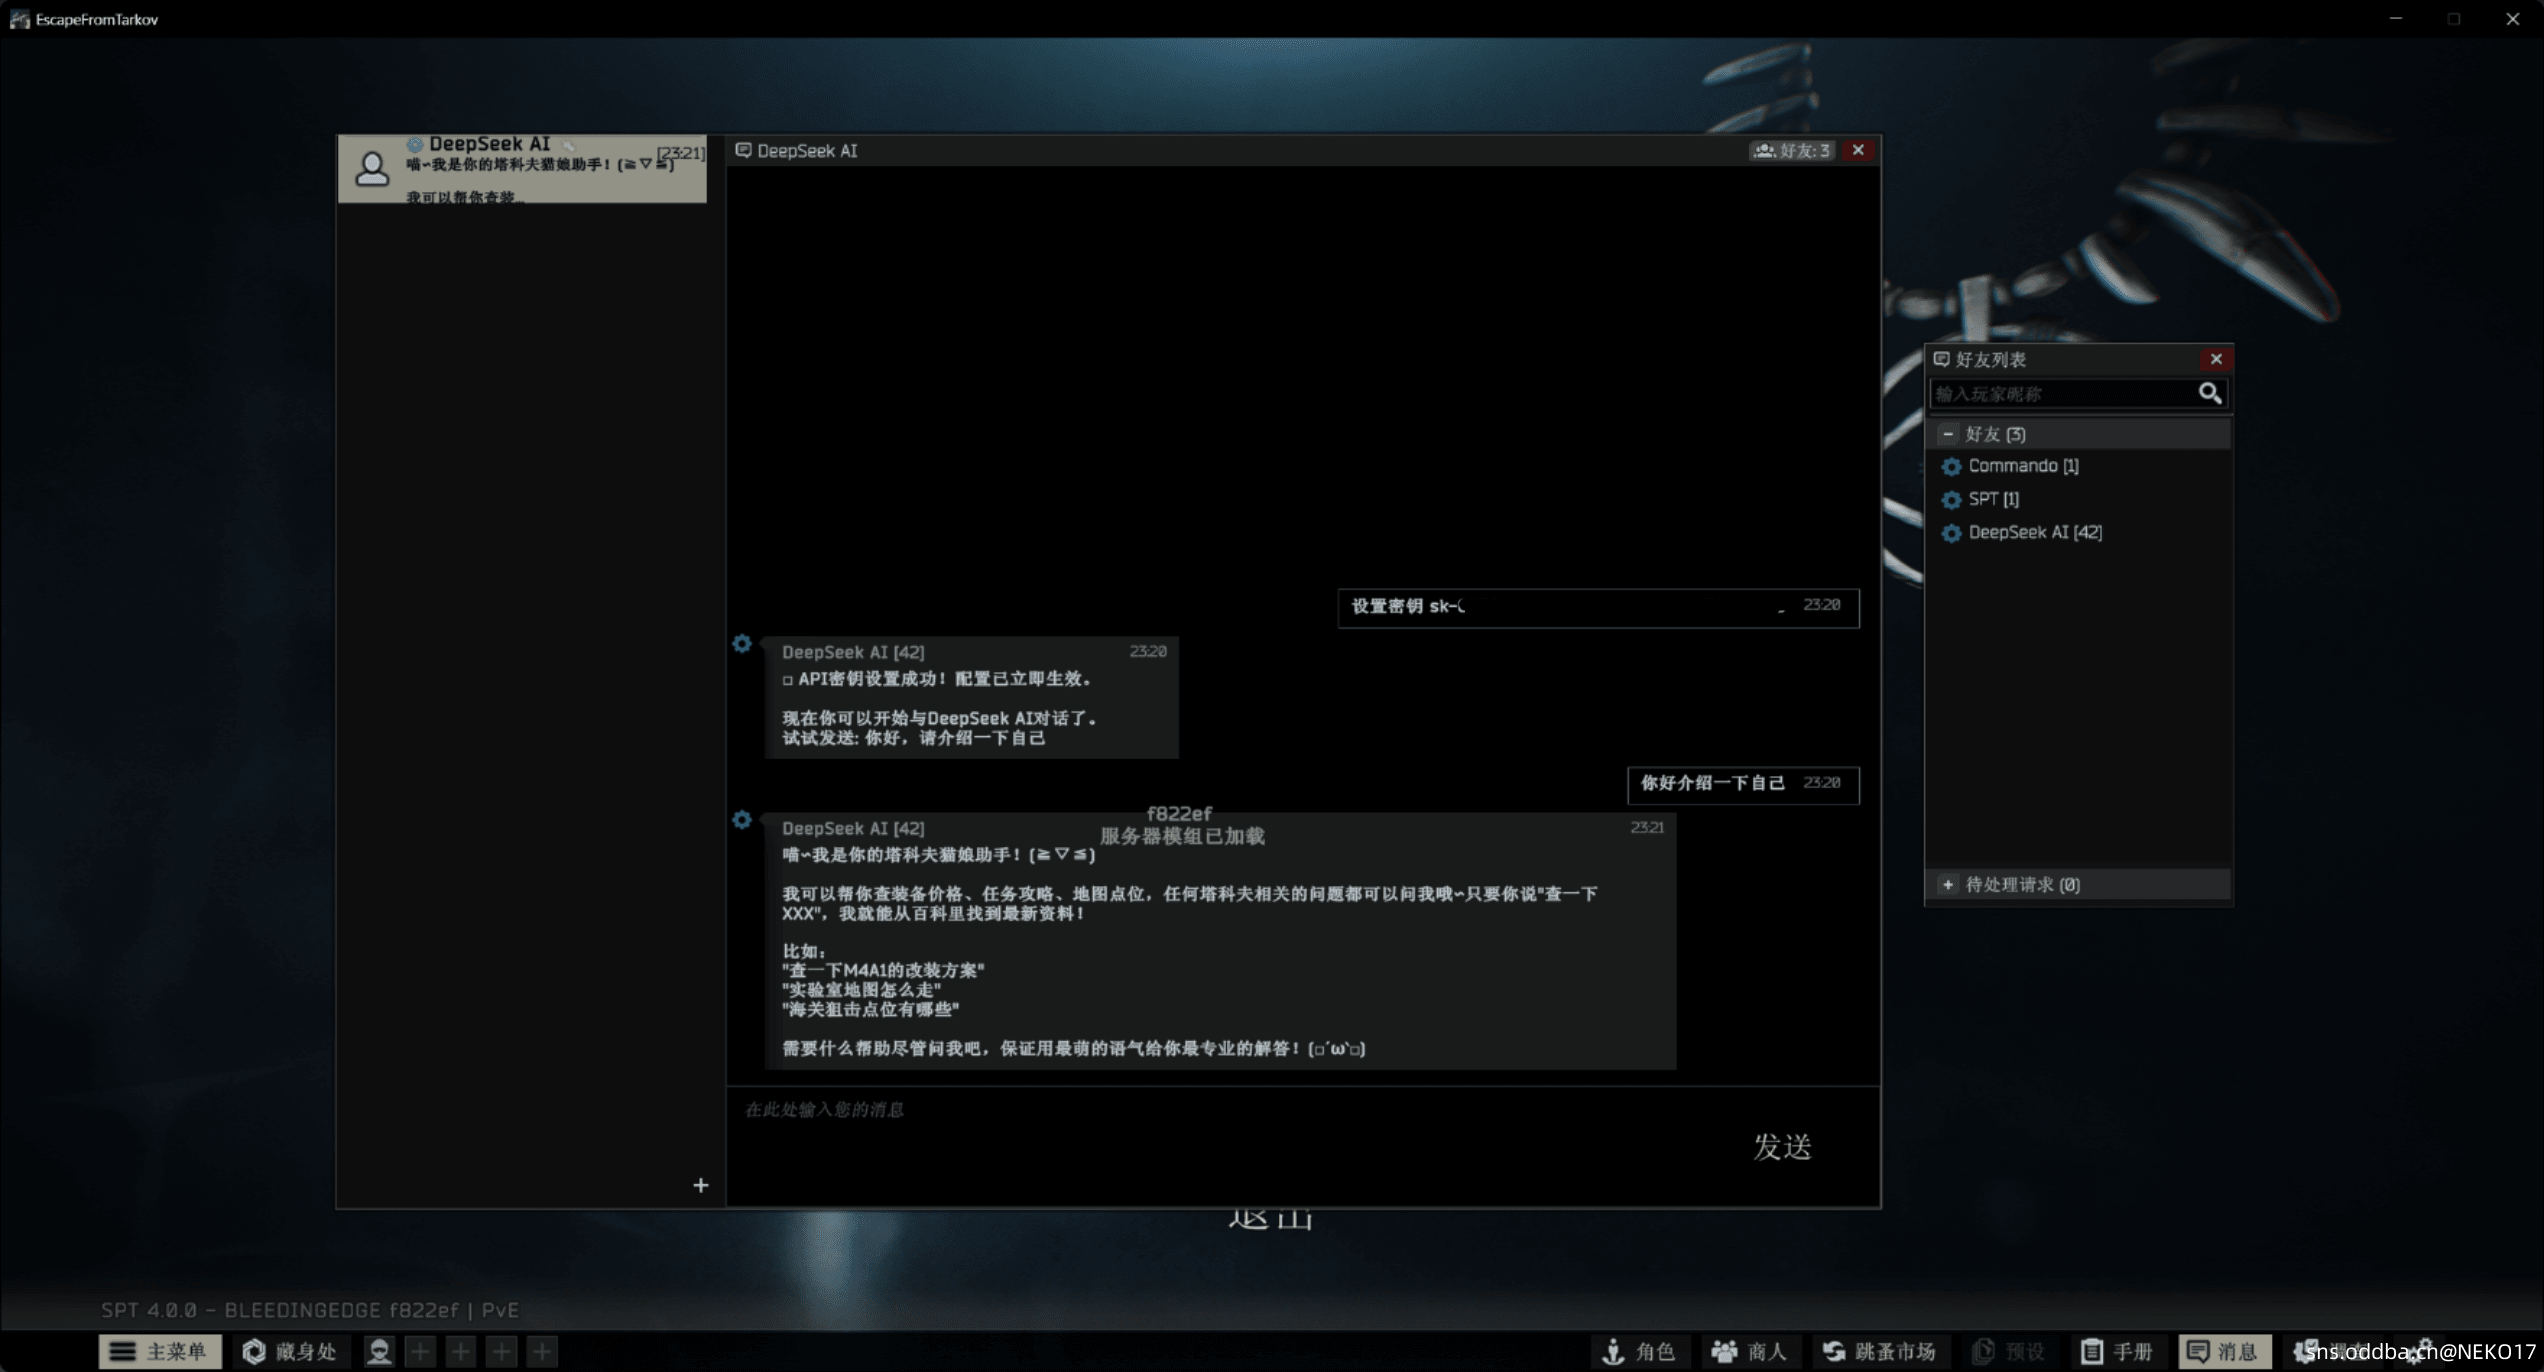
Task: Open the 消息 messages tab
Action: (2224, 1351)
